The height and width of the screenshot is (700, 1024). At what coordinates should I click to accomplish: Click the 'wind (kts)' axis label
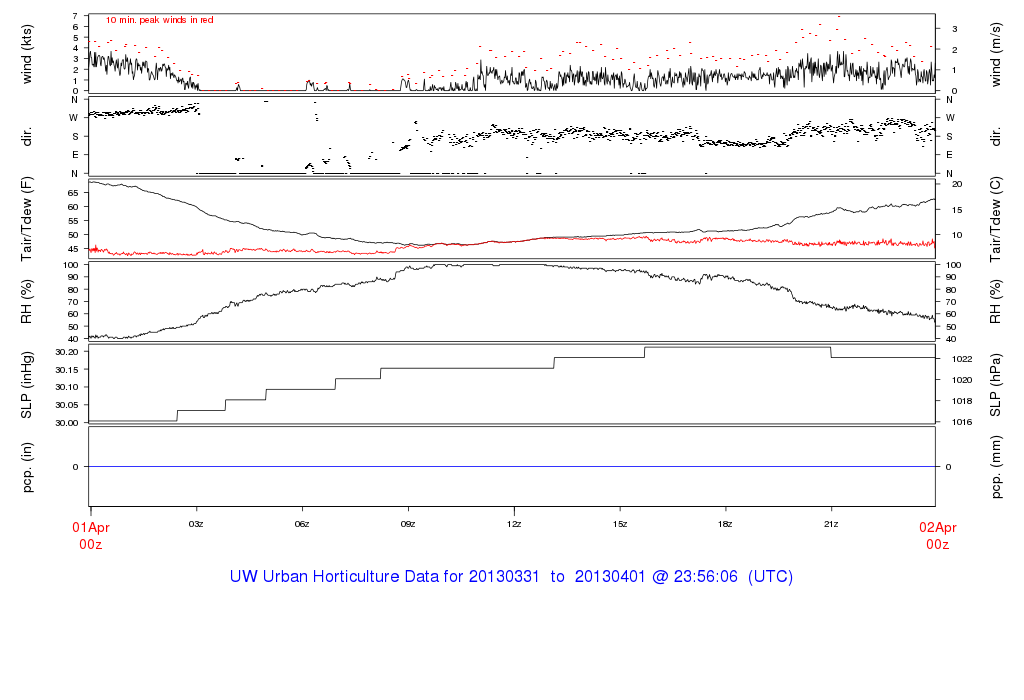(x=27, y=54)
